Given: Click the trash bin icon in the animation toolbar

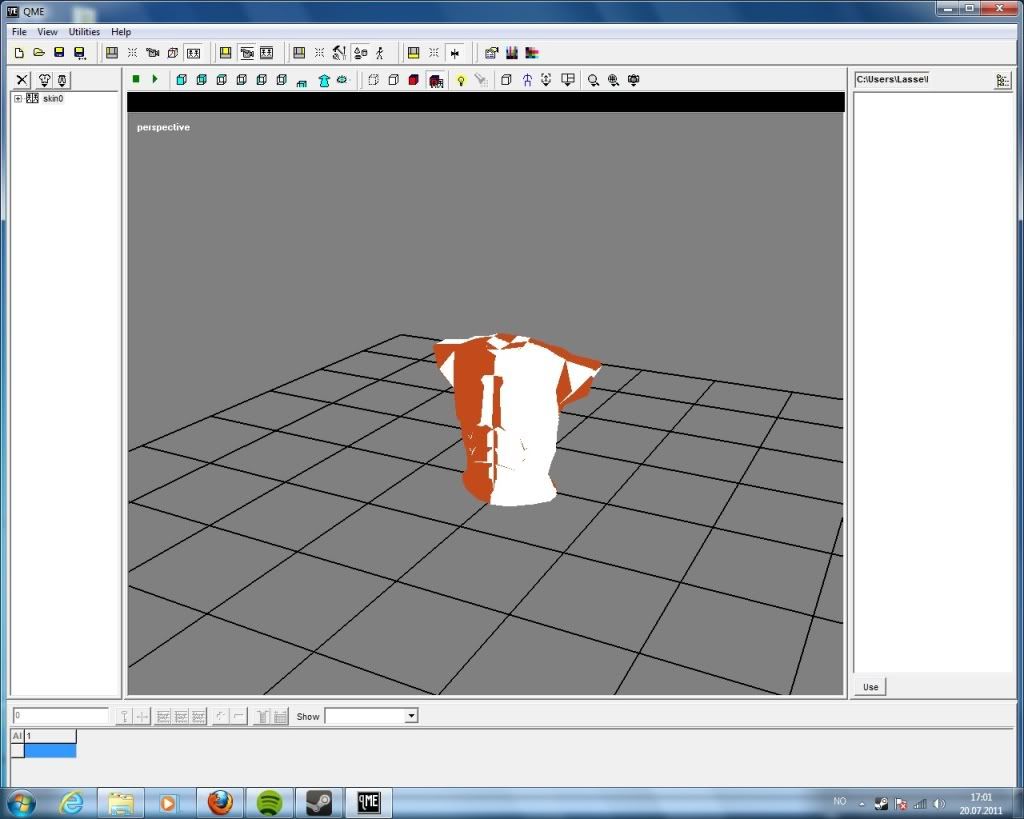Looking at the screenshot, I should tap(263, 716).
